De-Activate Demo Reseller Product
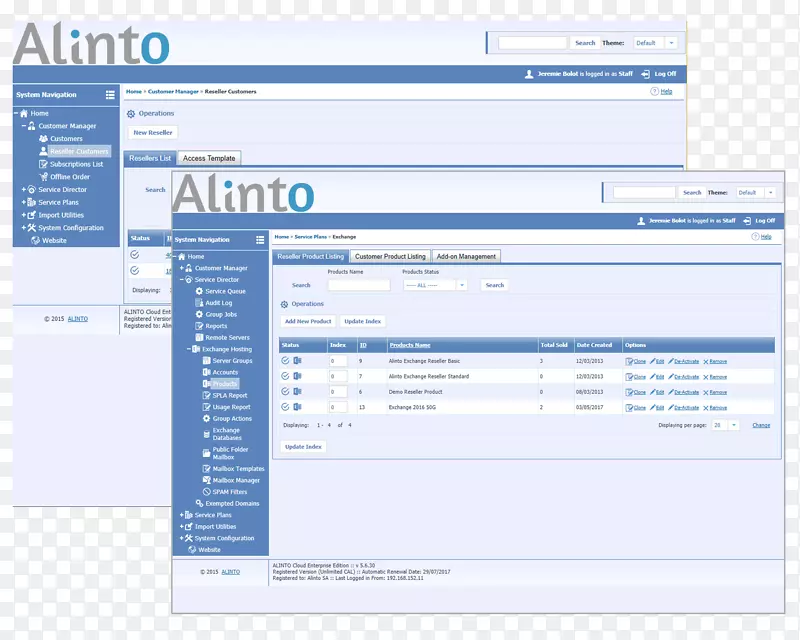The width and height of the screenshot is (800, 640). tap(684, 392)
